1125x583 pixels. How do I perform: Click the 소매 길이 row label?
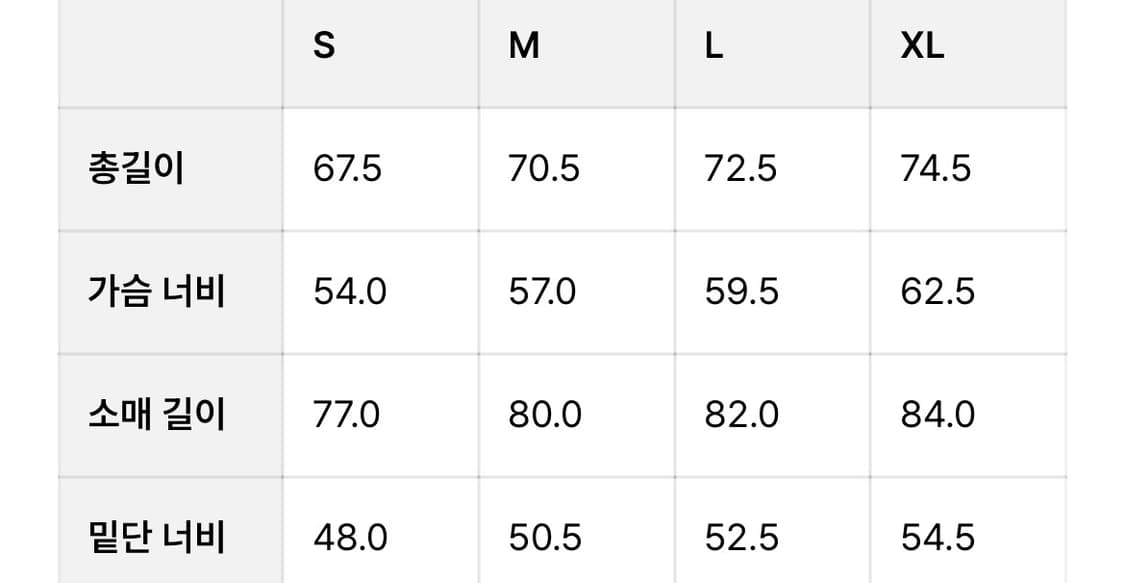[157, 414]
